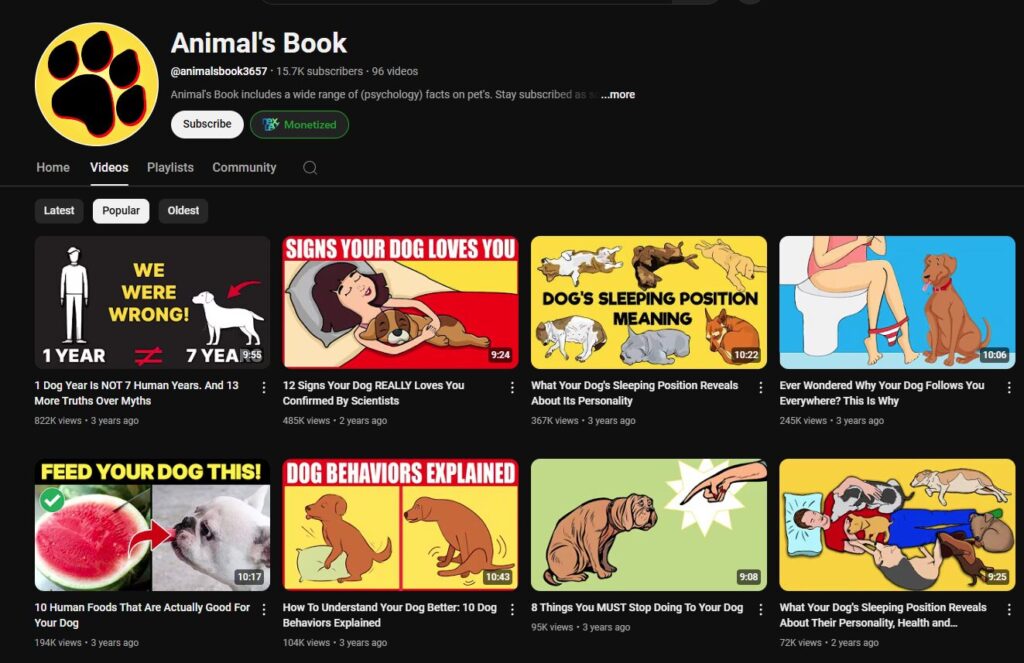This screenshot has height=663, width=1024.
Task: Click the 'Animal's Book' channel name heading
Action: click(x=259, y=43)
